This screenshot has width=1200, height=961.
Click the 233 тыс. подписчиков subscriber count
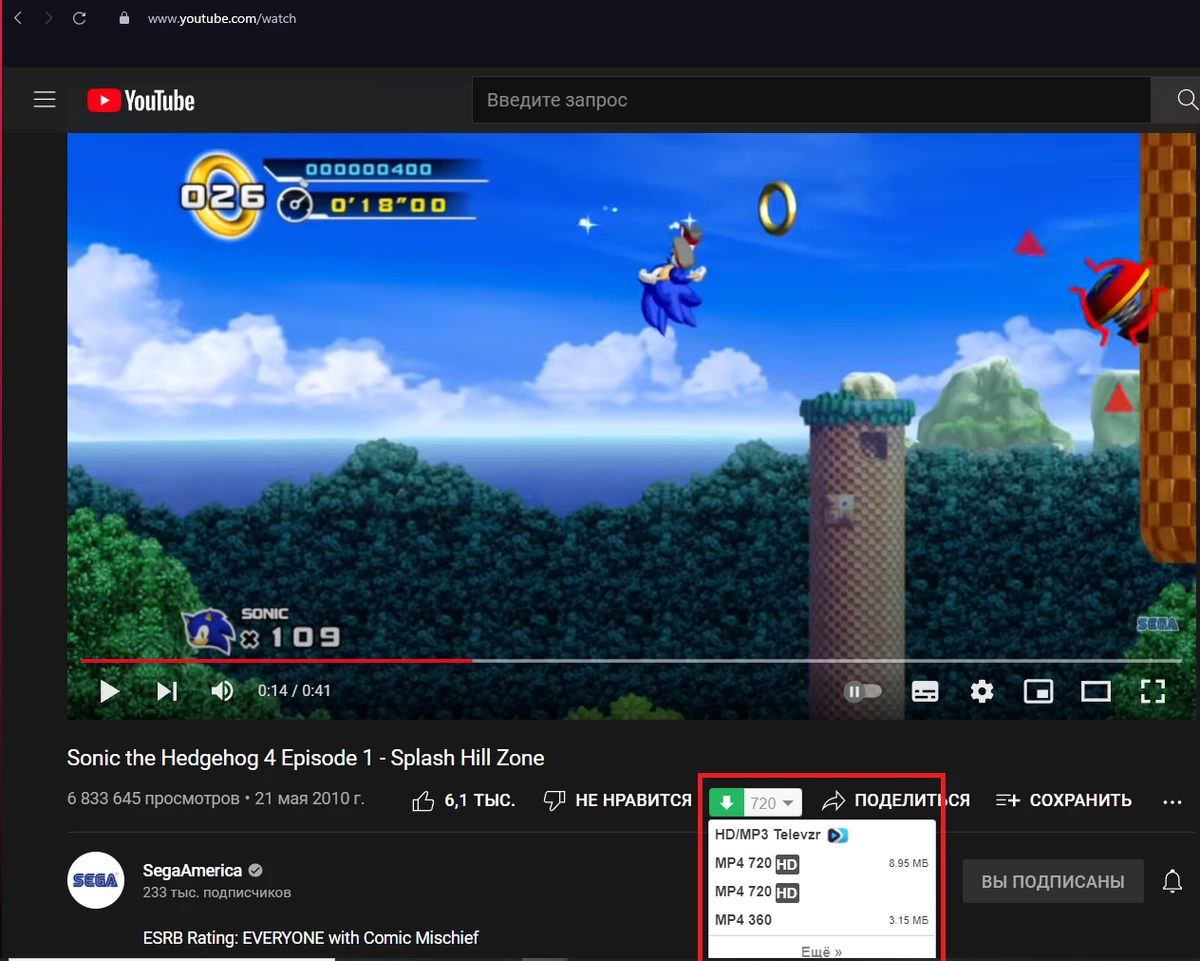[217, 893]
